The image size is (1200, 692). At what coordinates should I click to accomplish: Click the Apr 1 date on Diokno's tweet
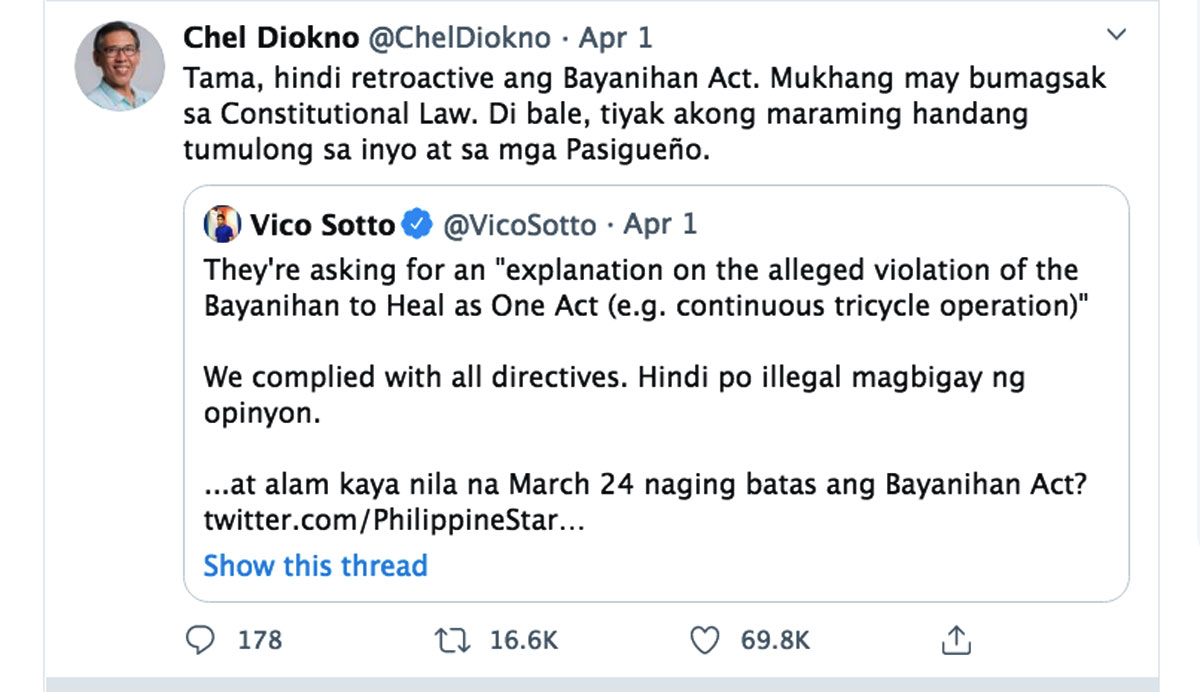pyautogui.click(x=615, y=38)
